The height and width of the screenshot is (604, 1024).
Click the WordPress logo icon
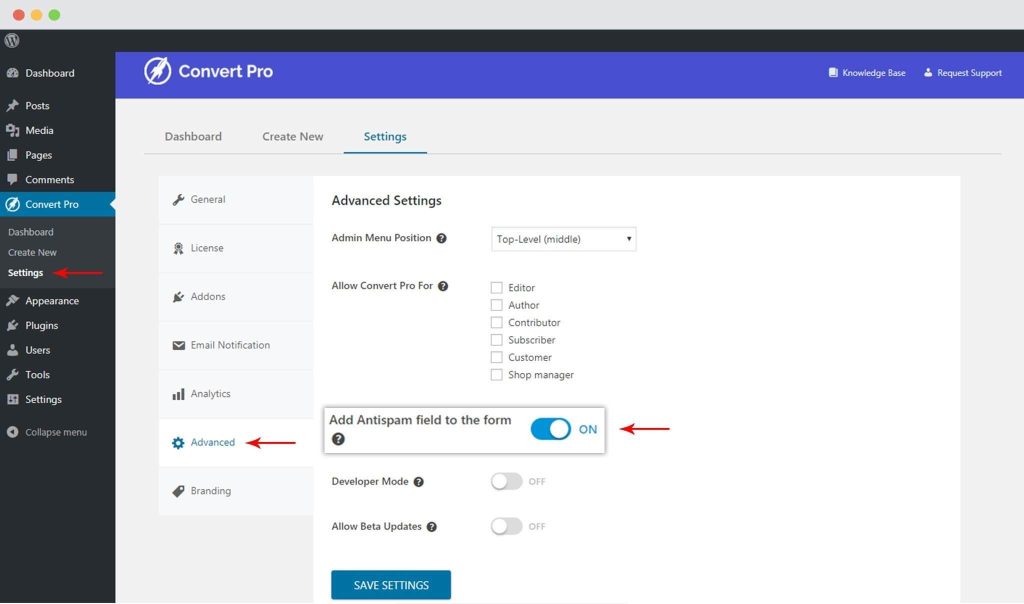(12, 40)
